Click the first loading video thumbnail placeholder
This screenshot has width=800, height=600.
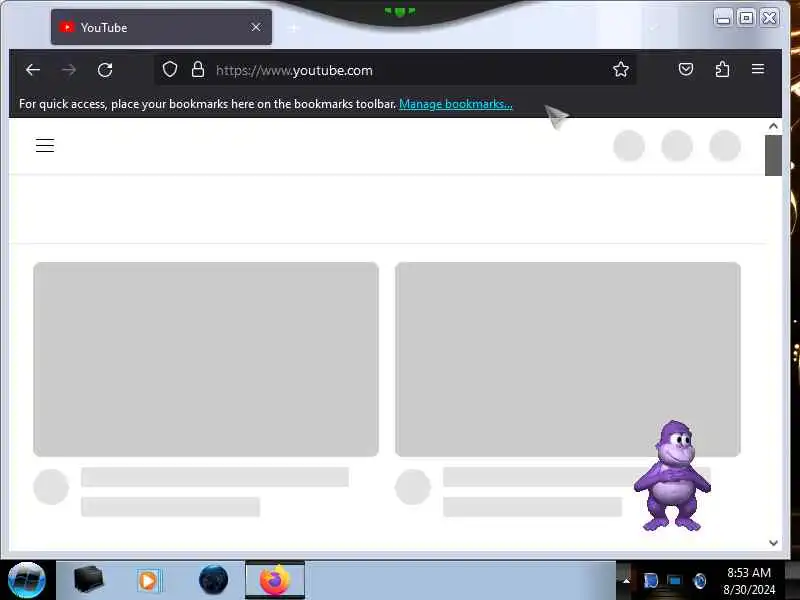click(x=206, y=359)
